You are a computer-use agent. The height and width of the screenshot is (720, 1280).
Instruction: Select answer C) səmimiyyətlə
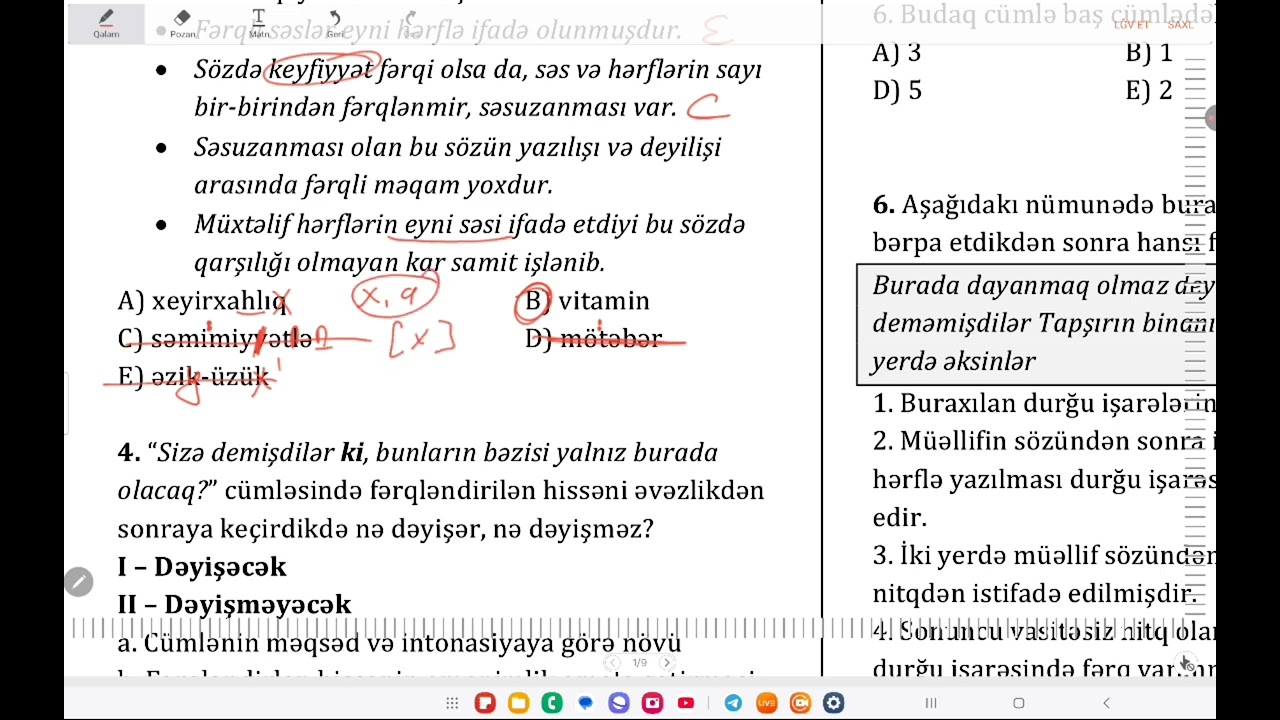[215, 339]
